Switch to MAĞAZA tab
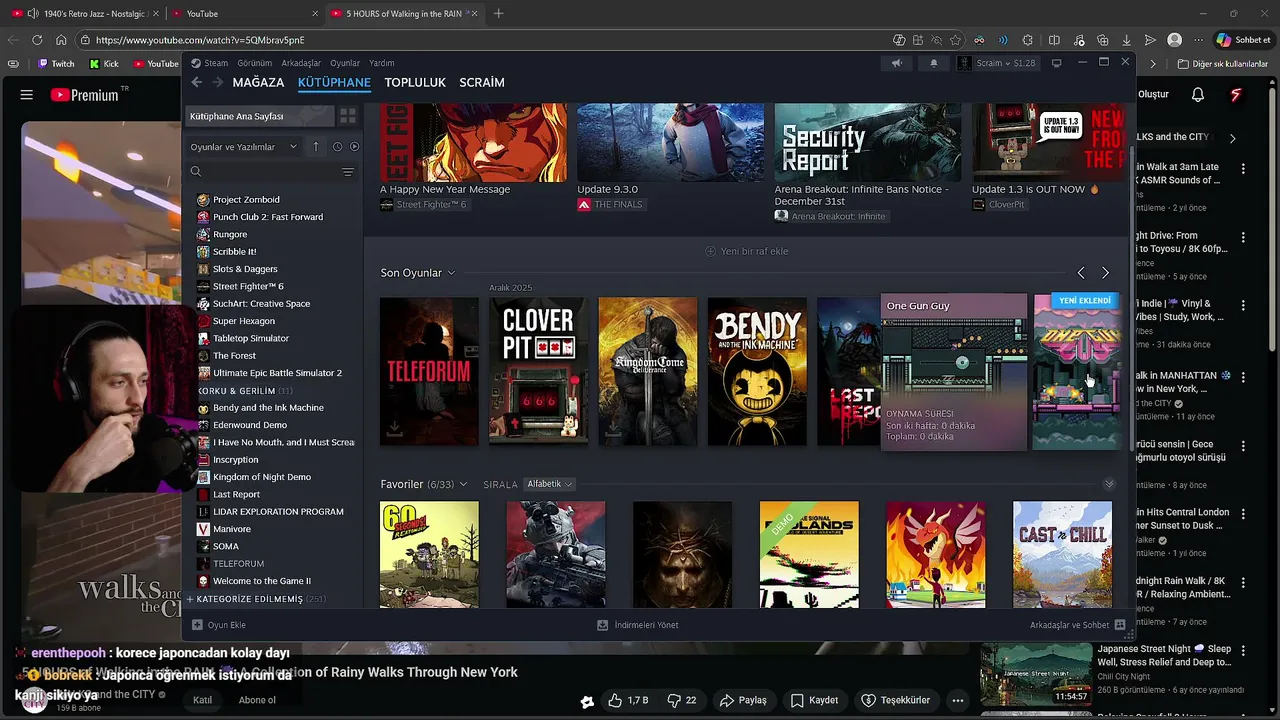This screenshot has height=720, width=1280. click(x=258, y=82)
